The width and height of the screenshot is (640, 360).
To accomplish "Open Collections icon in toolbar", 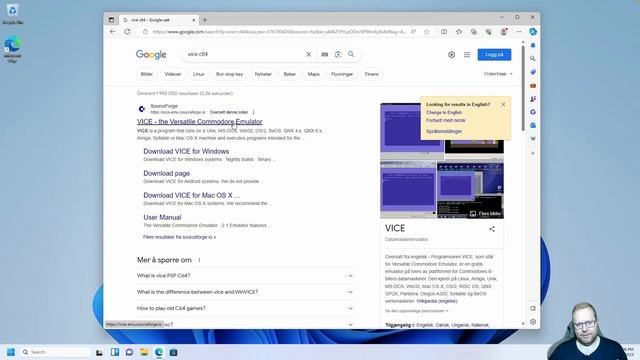I will (x=473, y=32).
